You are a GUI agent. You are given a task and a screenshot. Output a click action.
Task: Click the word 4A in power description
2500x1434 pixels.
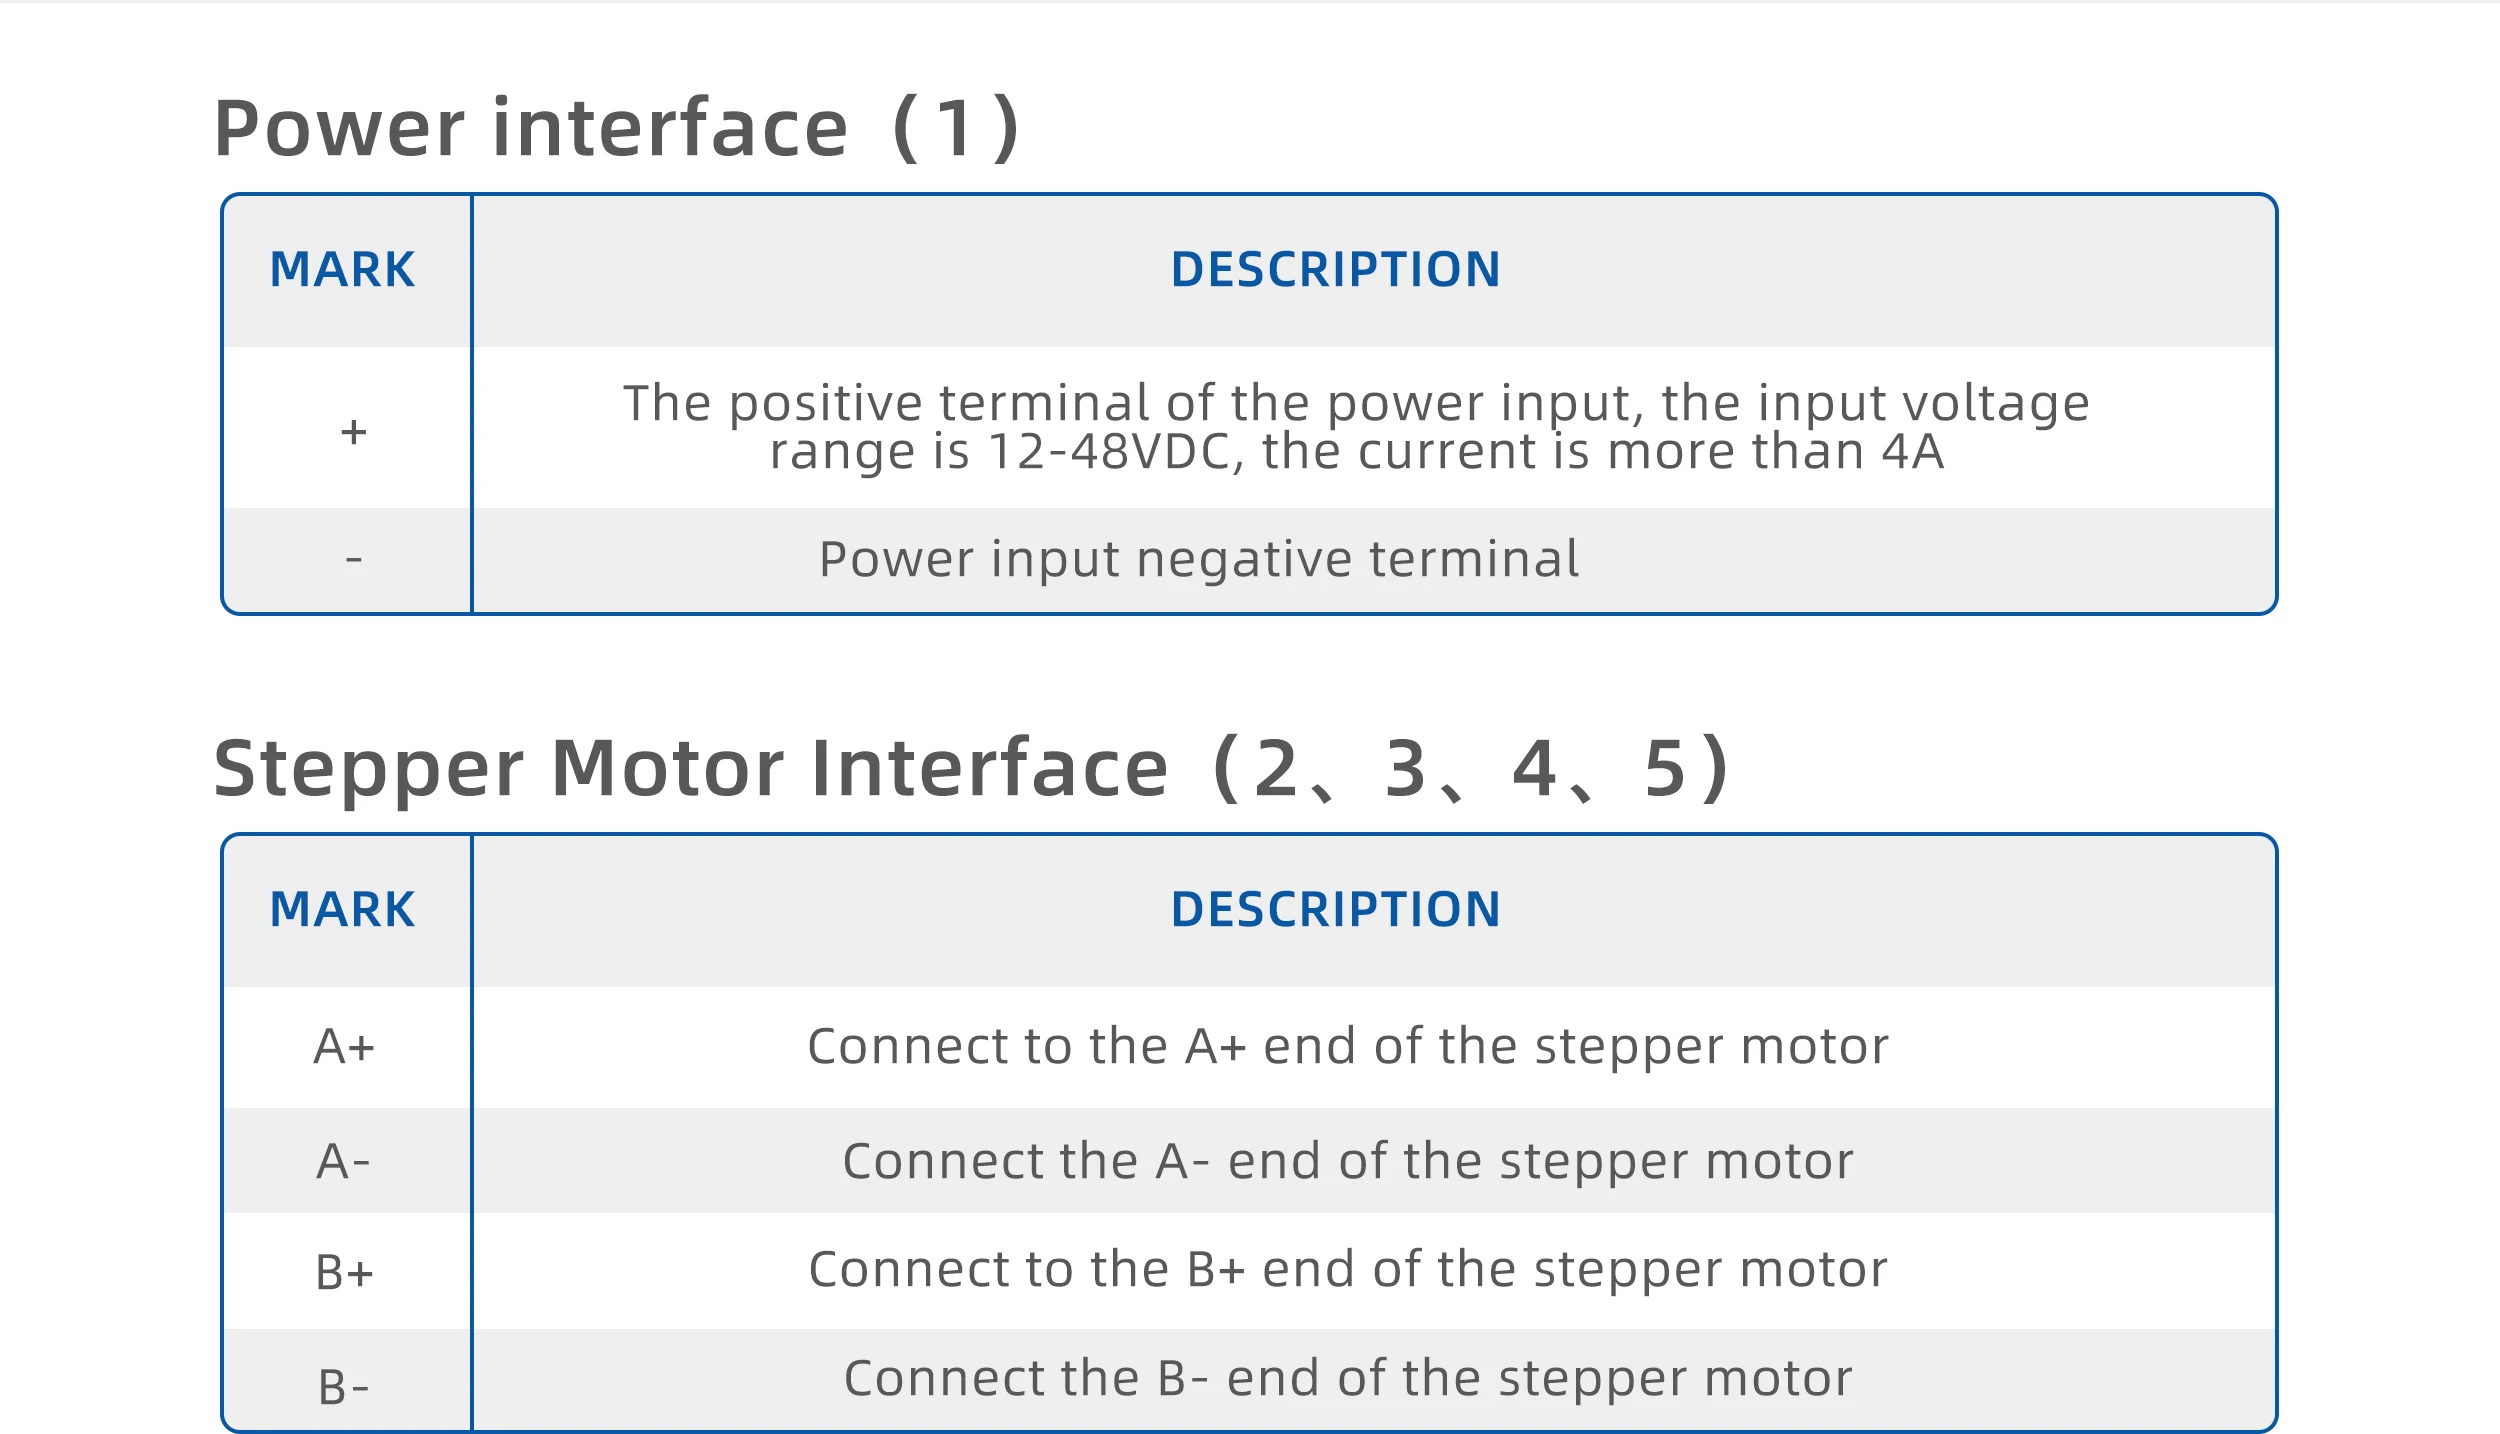1913,452
